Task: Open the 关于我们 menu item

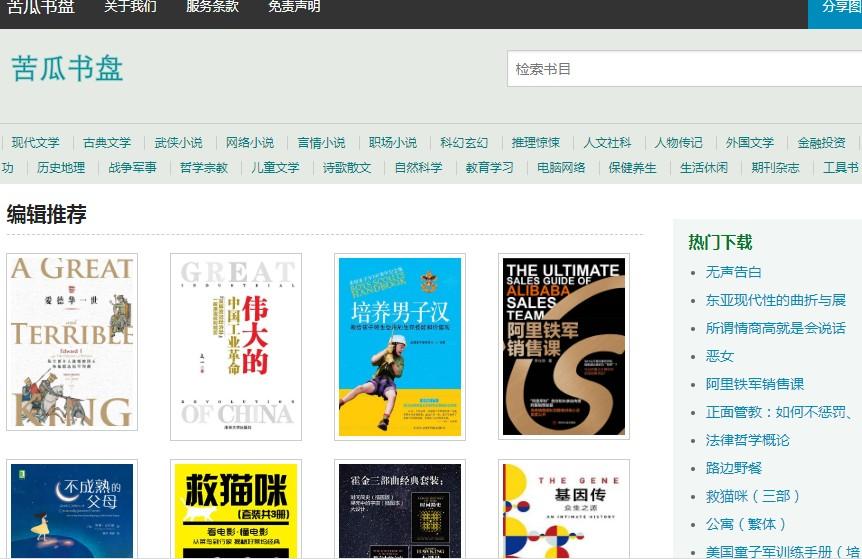Action: tap(130, 7)
